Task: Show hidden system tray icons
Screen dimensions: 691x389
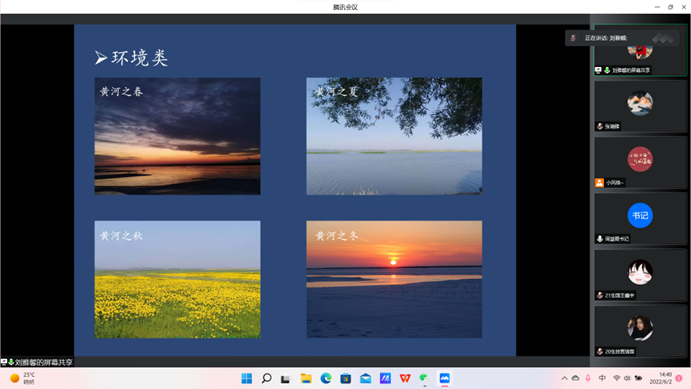Action: 565,378
